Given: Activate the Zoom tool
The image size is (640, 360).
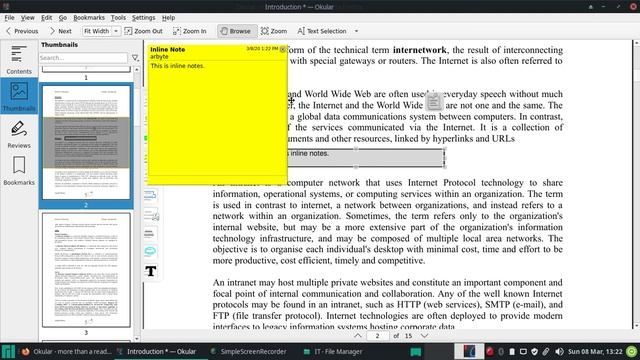Looking at the screenshot, I should pyautogui.click(x=274, y=31).
